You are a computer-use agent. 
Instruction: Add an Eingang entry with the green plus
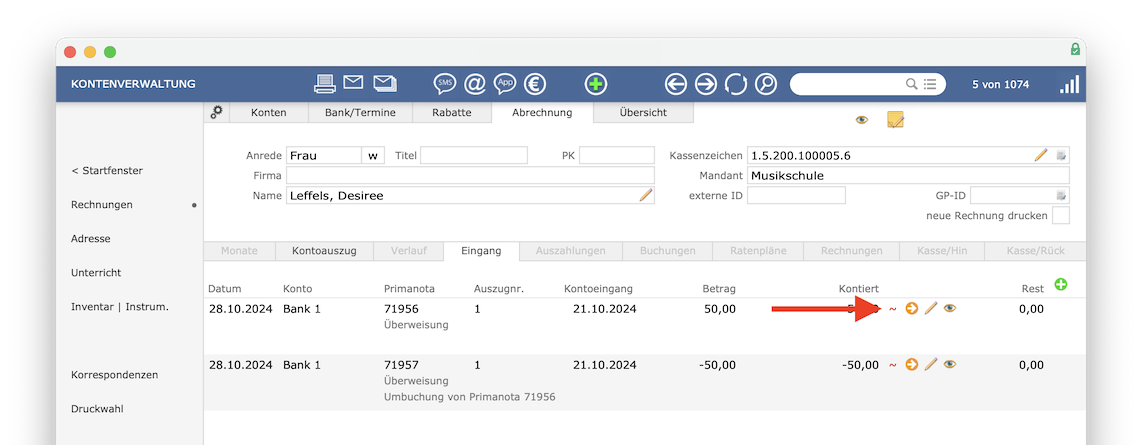point(1060,284)
